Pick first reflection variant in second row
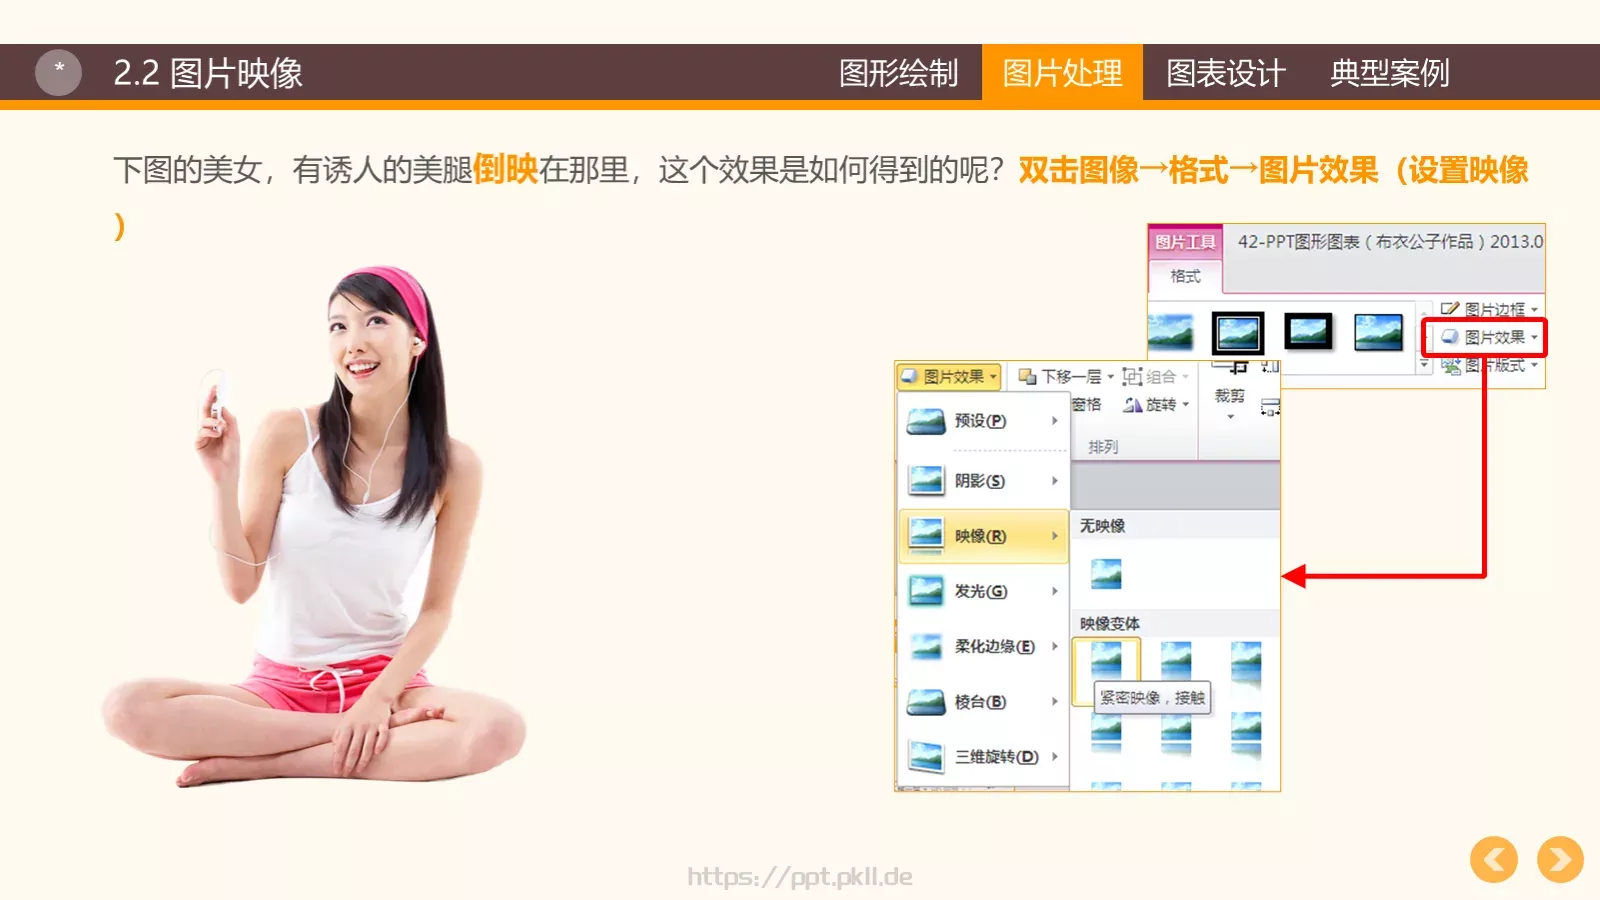Screen dimensions: 1600x900 click(x=1106, y=733)
